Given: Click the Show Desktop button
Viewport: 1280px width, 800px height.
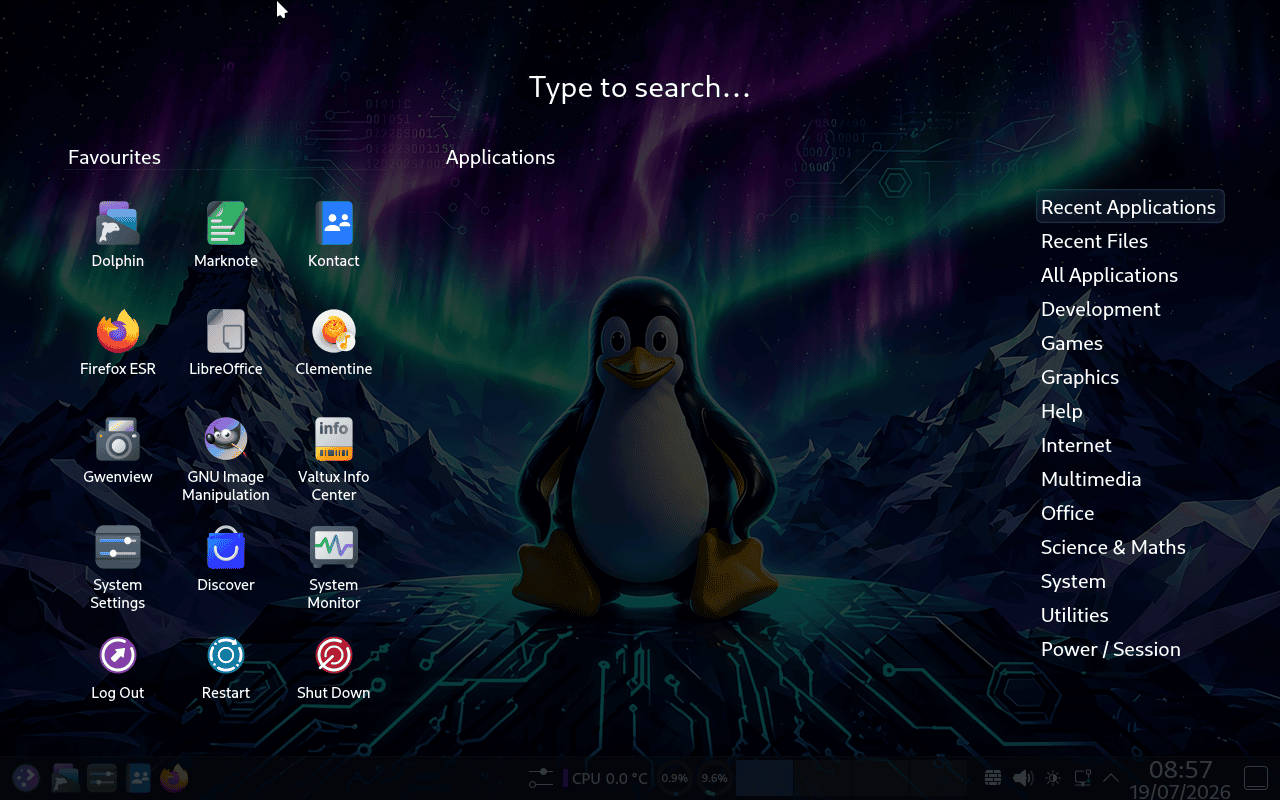Looking at the screenshot, I should point(1255,777).
